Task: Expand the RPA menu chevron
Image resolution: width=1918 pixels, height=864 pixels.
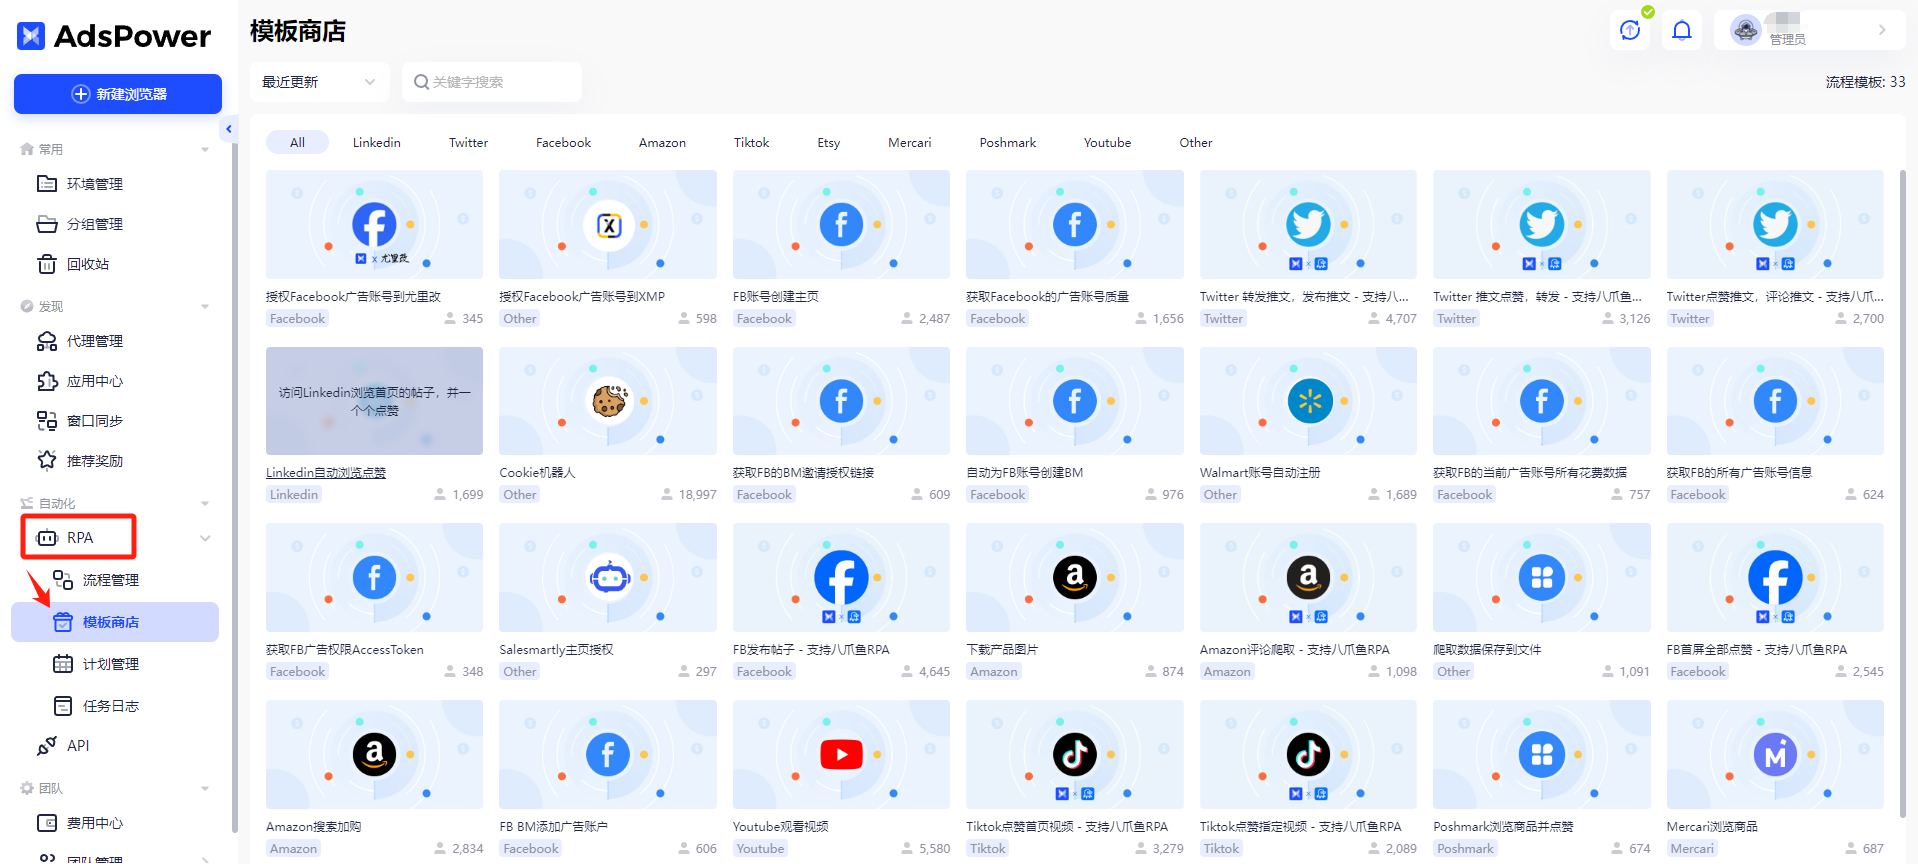Action: (205, 538)
